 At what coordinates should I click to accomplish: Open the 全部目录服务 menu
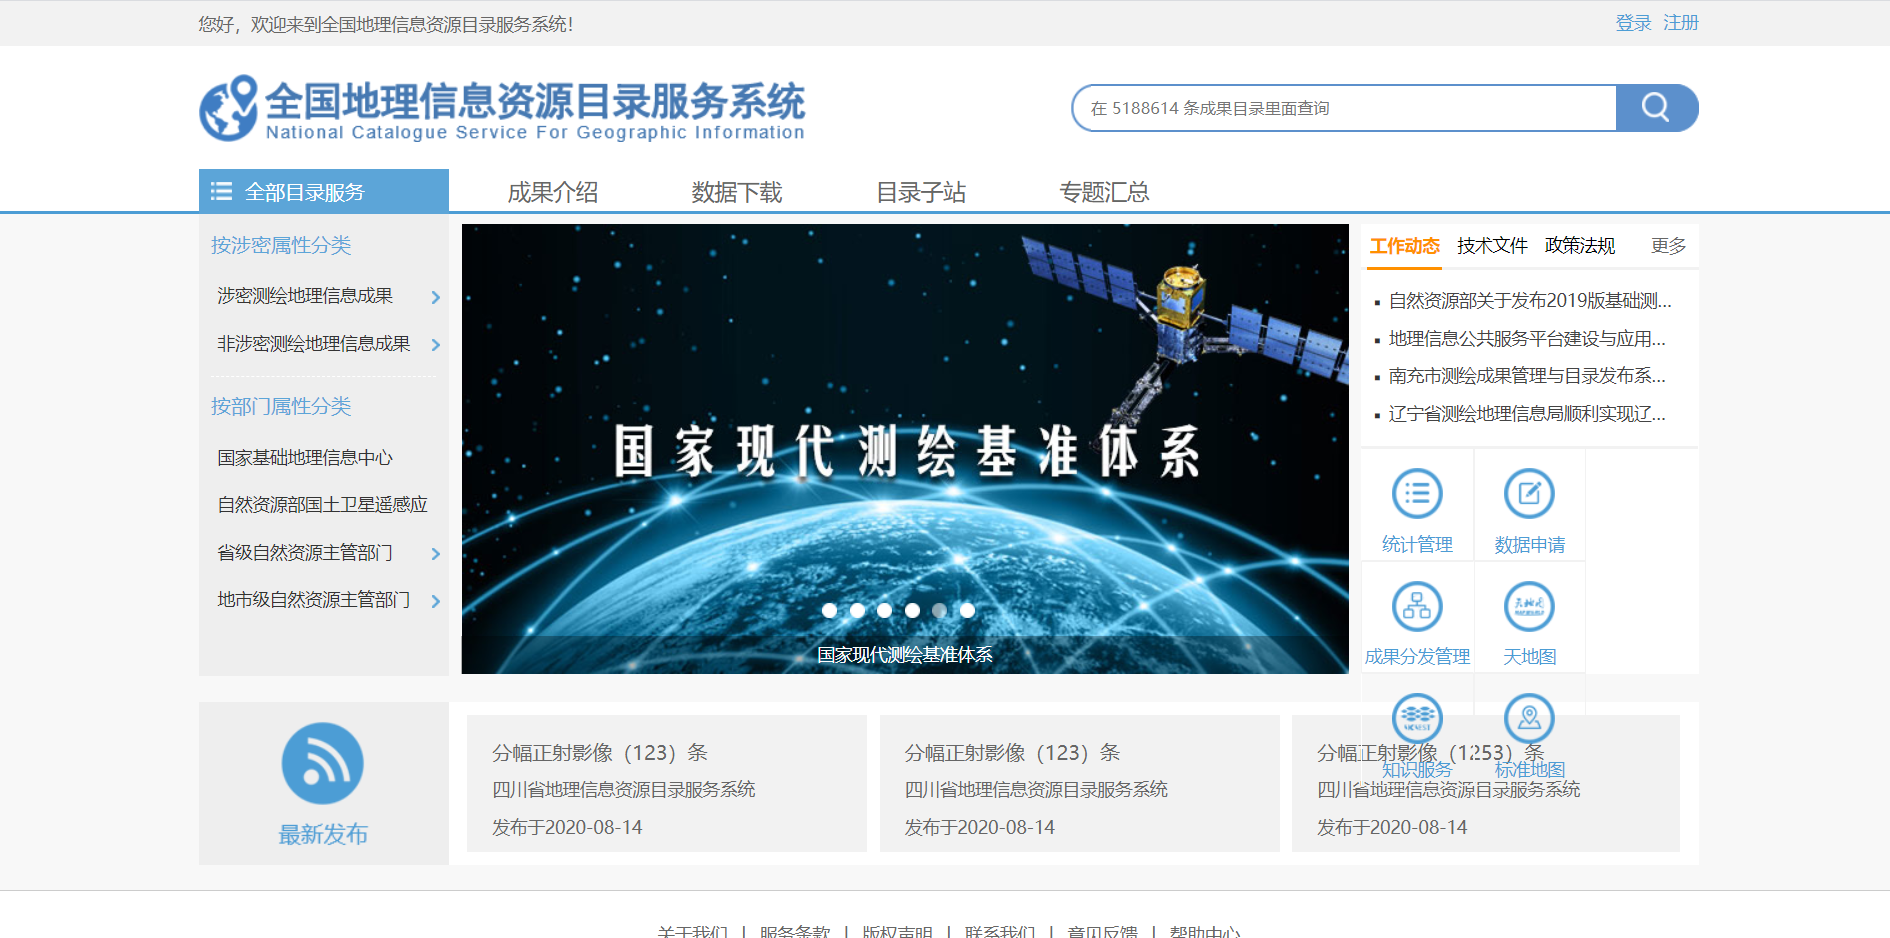coord(323,192)
